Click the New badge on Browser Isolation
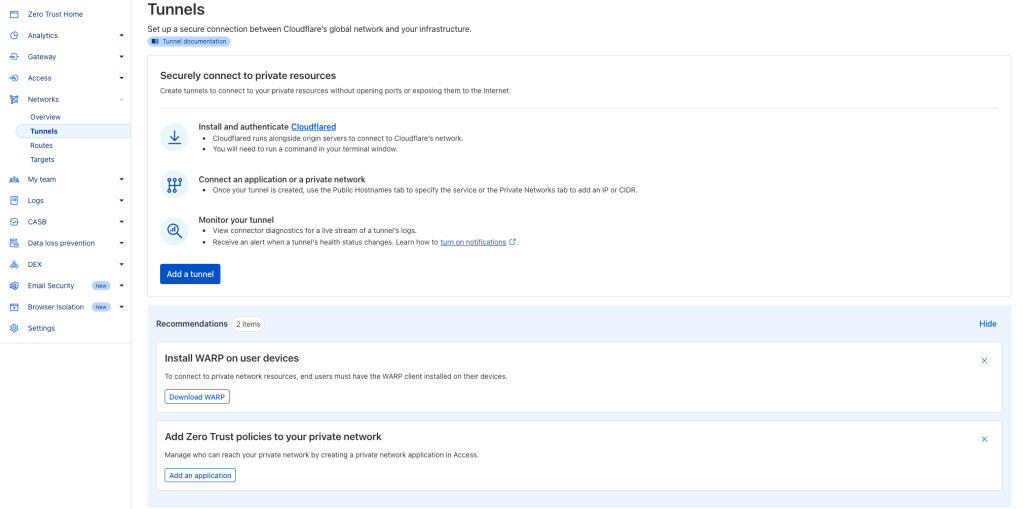 (101, 307)
